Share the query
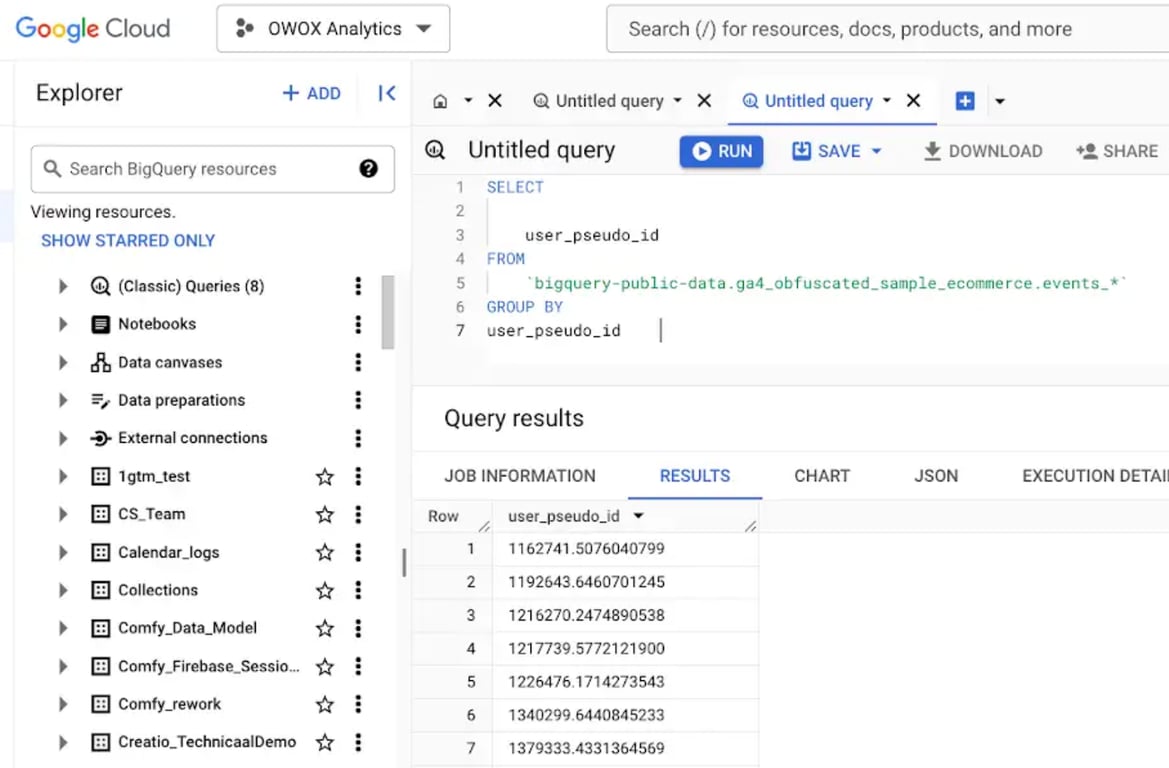The image size is (1169, 768). (x=1117, y=151)
